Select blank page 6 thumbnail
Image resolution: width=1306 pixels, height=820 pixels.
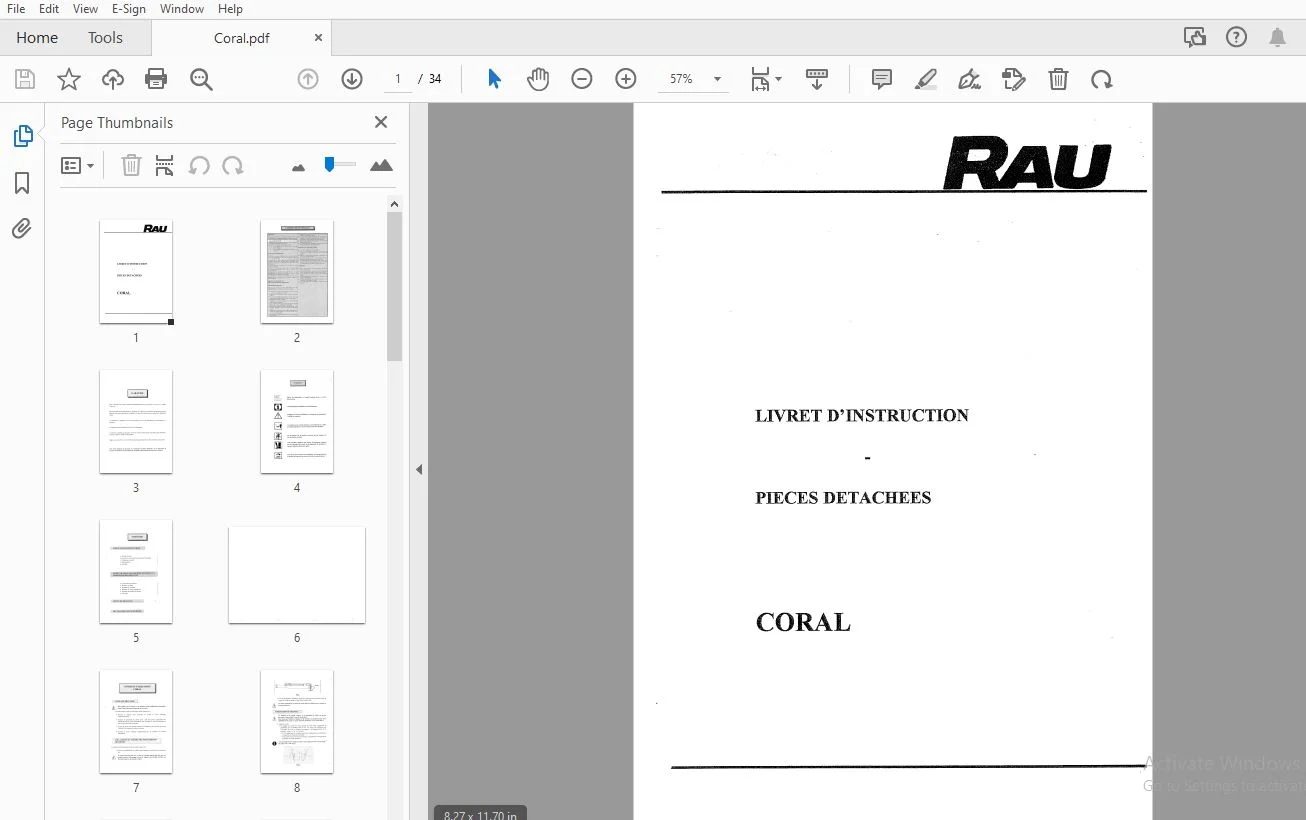297,575
